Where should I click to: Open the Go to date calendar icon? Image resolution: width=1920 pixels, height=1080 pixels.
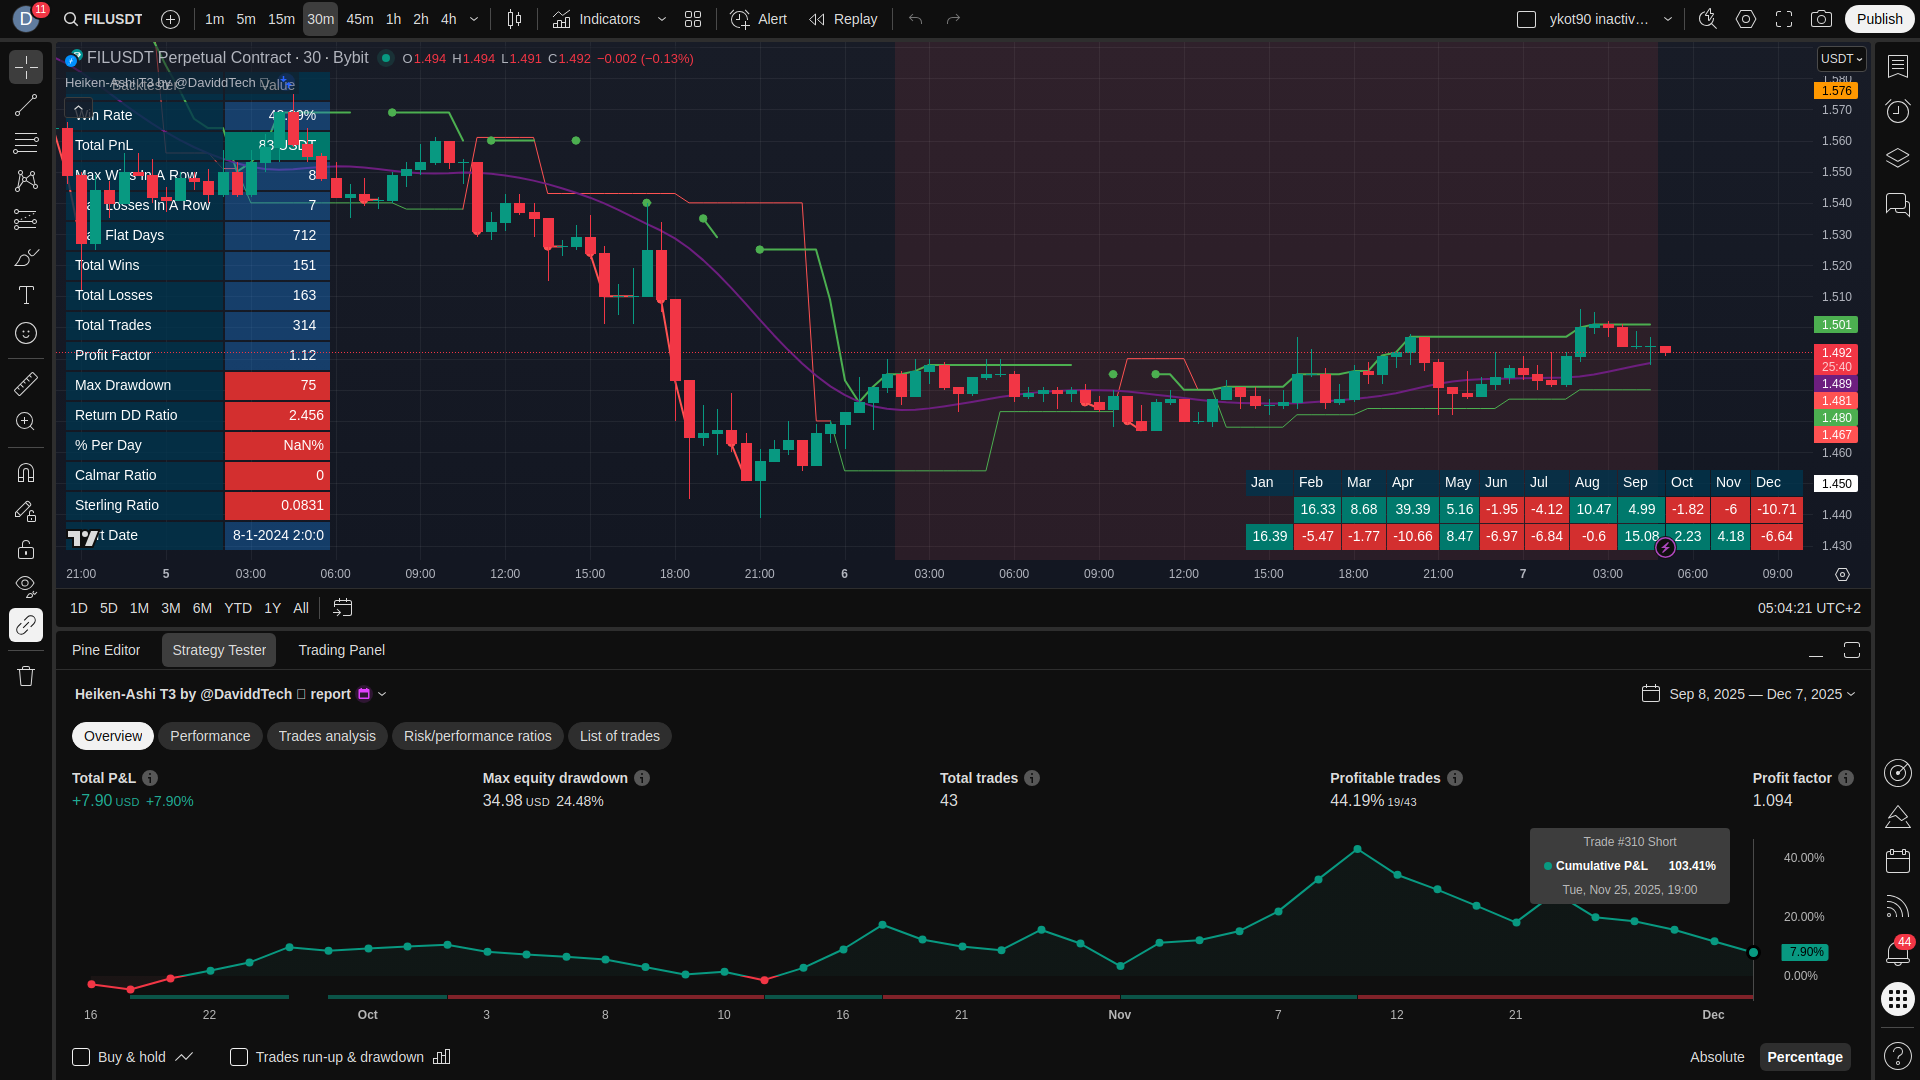342,608
